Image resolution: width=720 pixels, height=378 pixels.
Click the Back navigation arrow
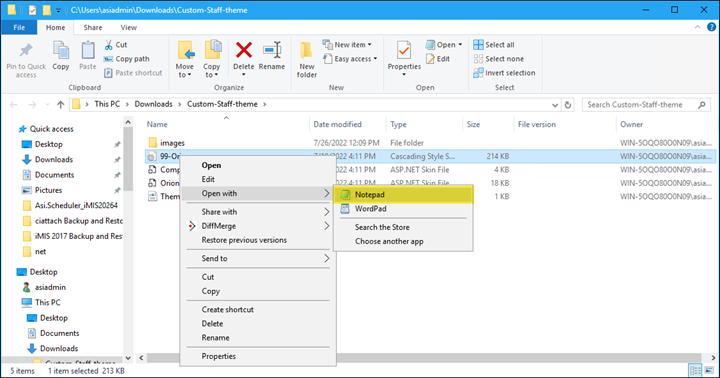(x=14, y=105)
